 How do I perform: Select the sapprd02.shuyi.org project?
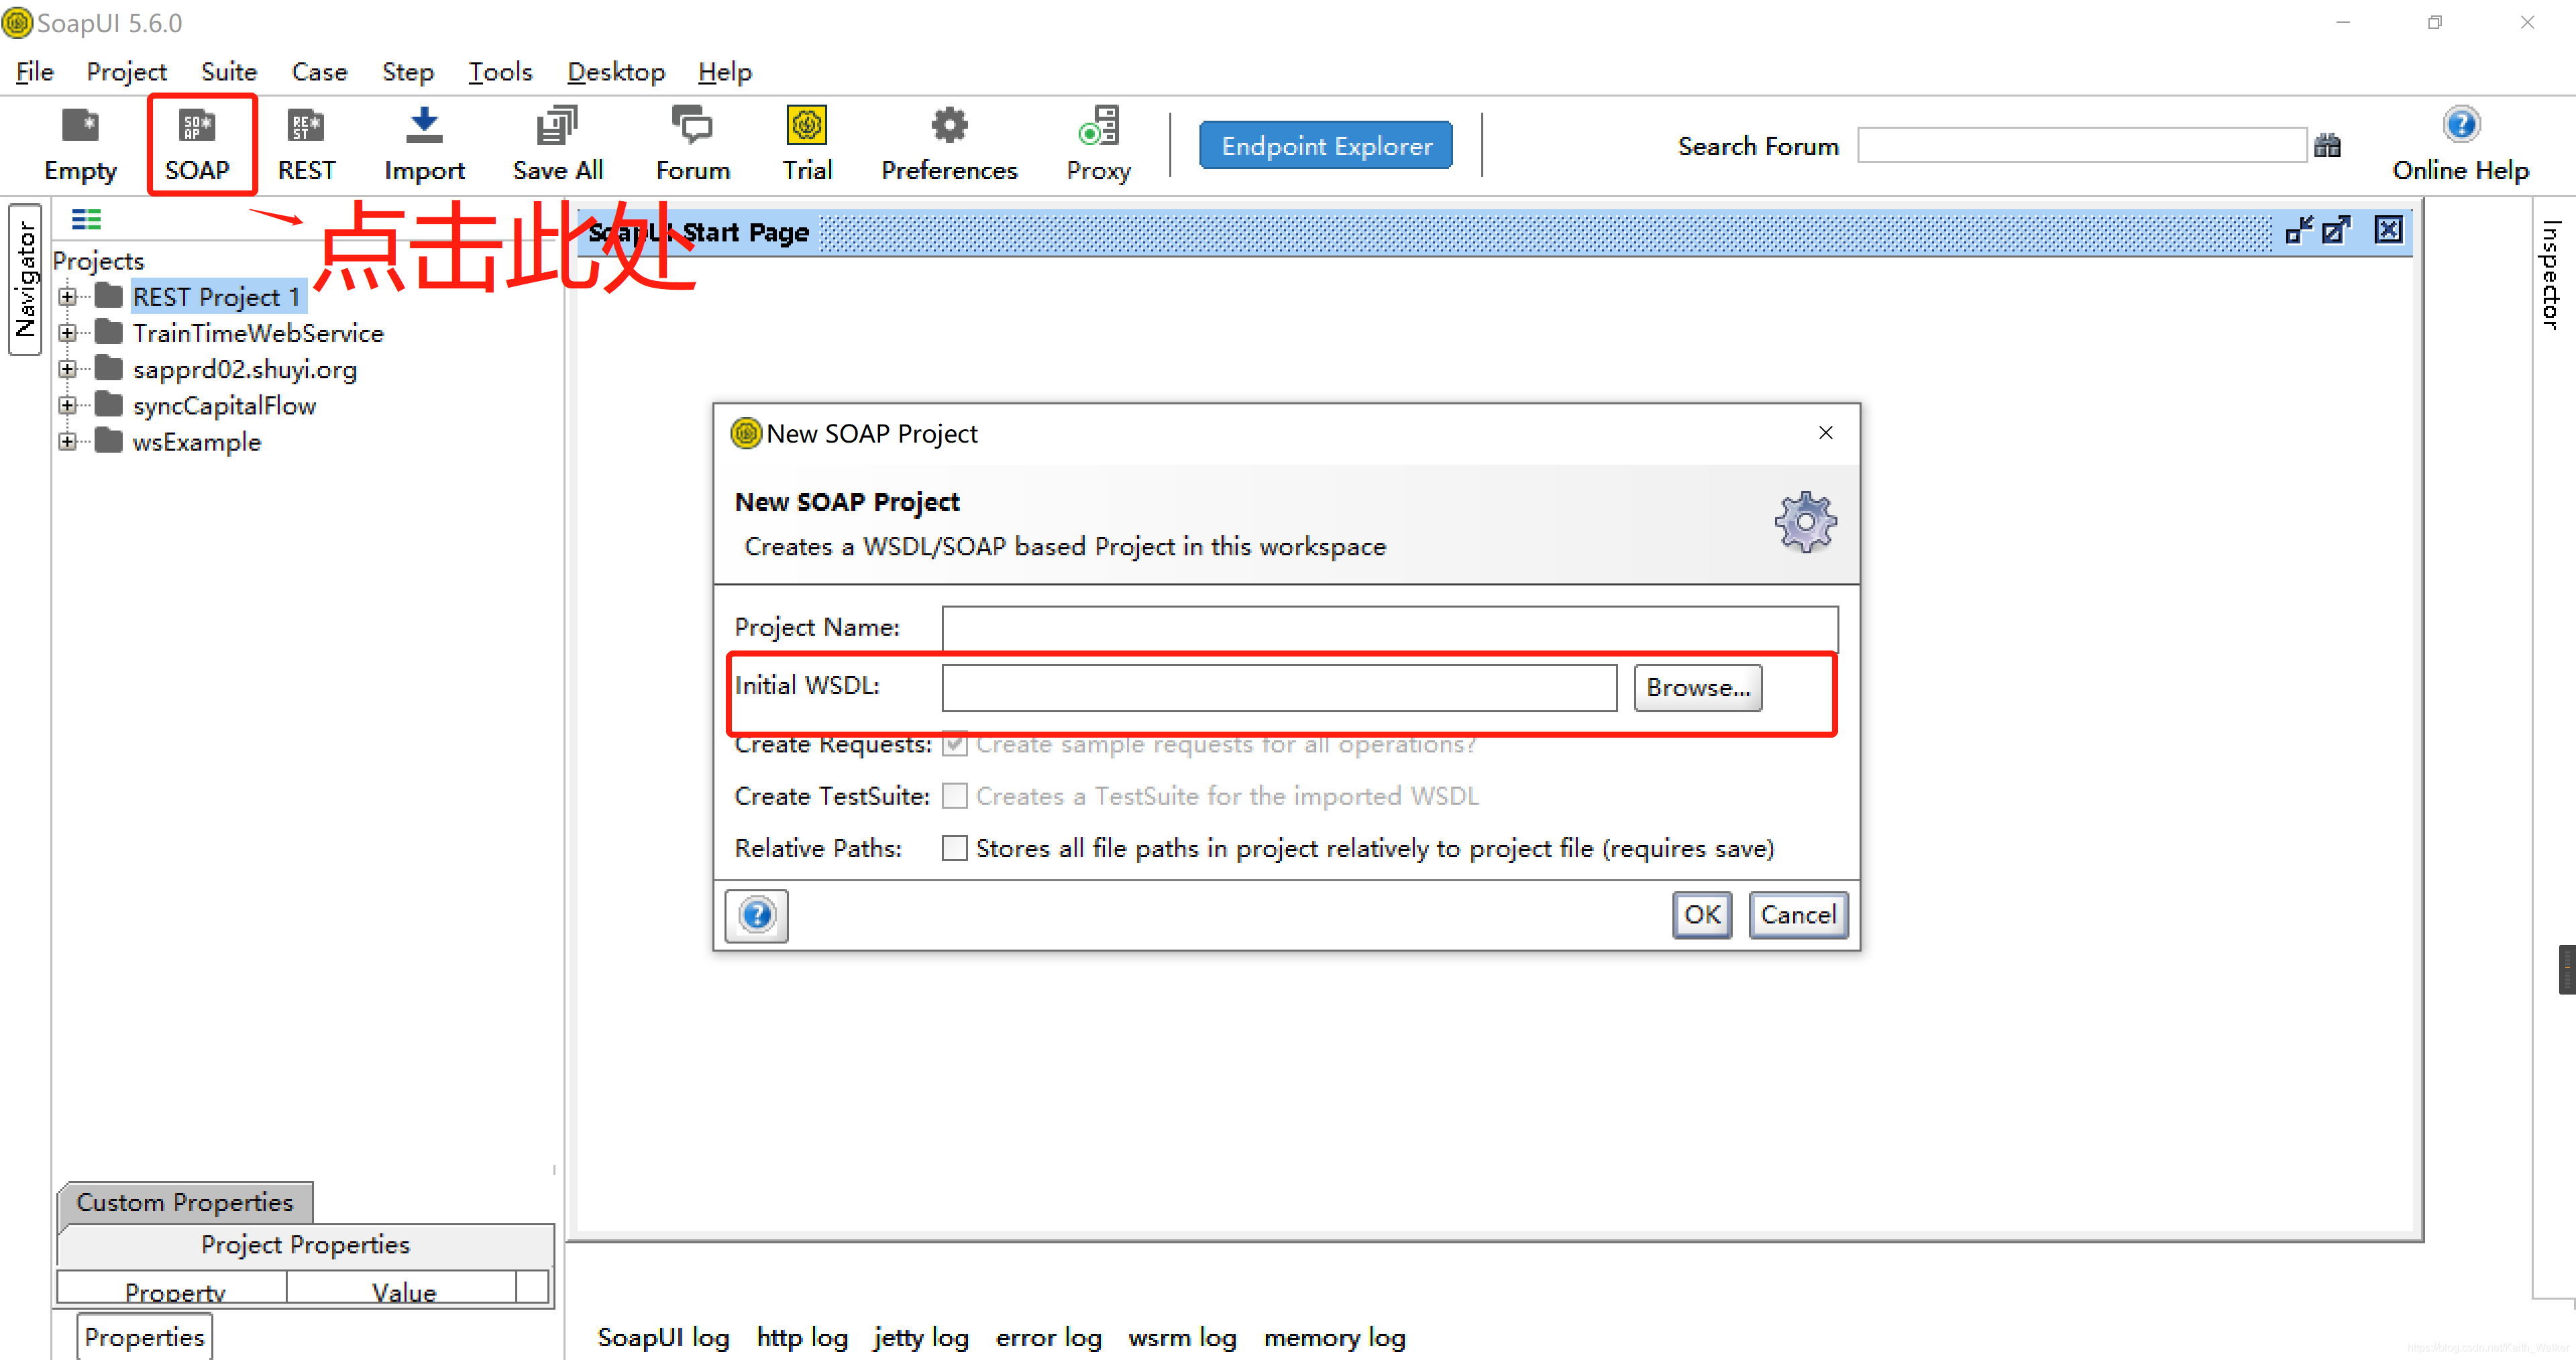pyautogui.click(x=245, y=369)
